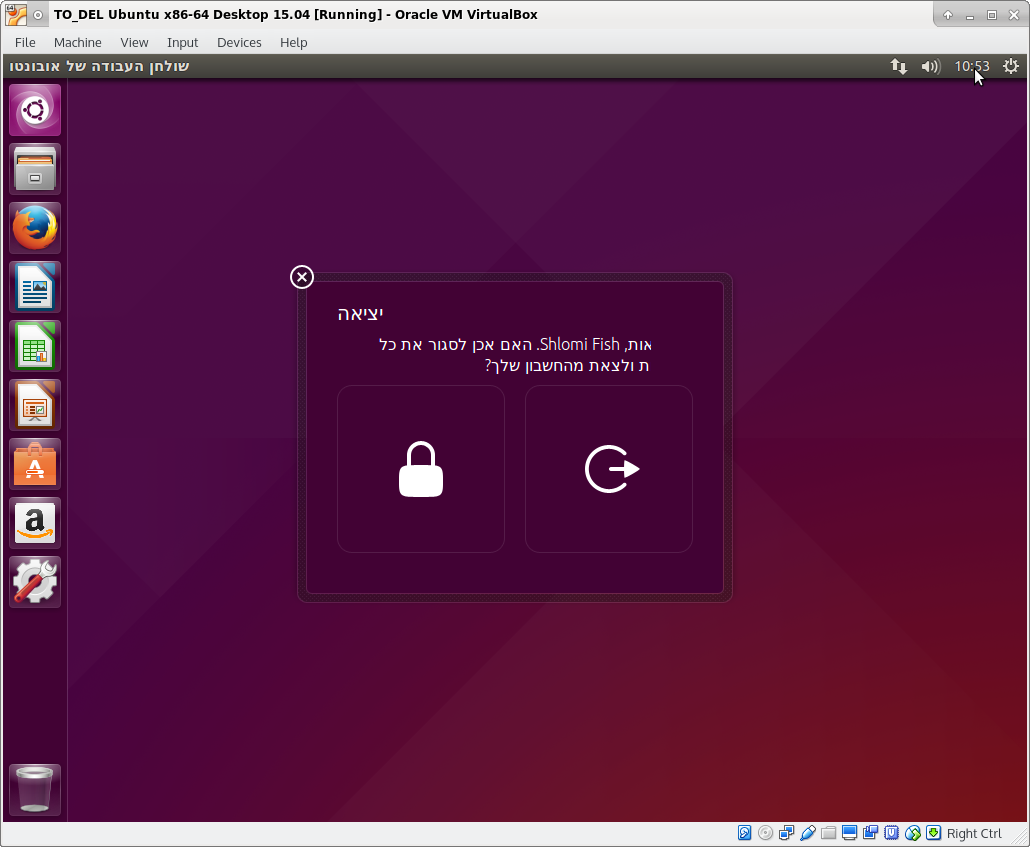The width and height of the screenshot is (1030, 847).
Task: Click the display status icon
Action: point(849,833)
